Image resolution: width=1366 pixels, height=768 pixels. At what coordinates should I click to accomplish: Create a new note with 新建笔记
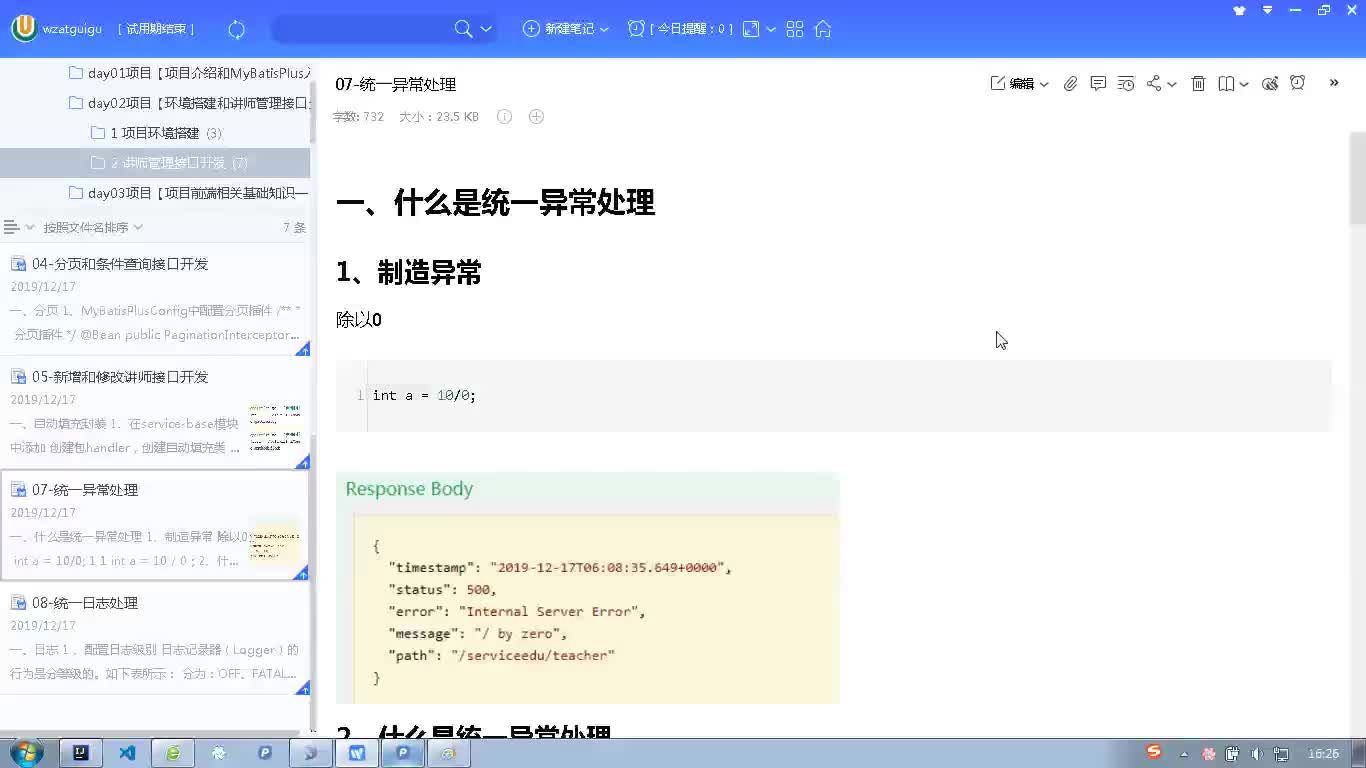(x=559, y=29)
